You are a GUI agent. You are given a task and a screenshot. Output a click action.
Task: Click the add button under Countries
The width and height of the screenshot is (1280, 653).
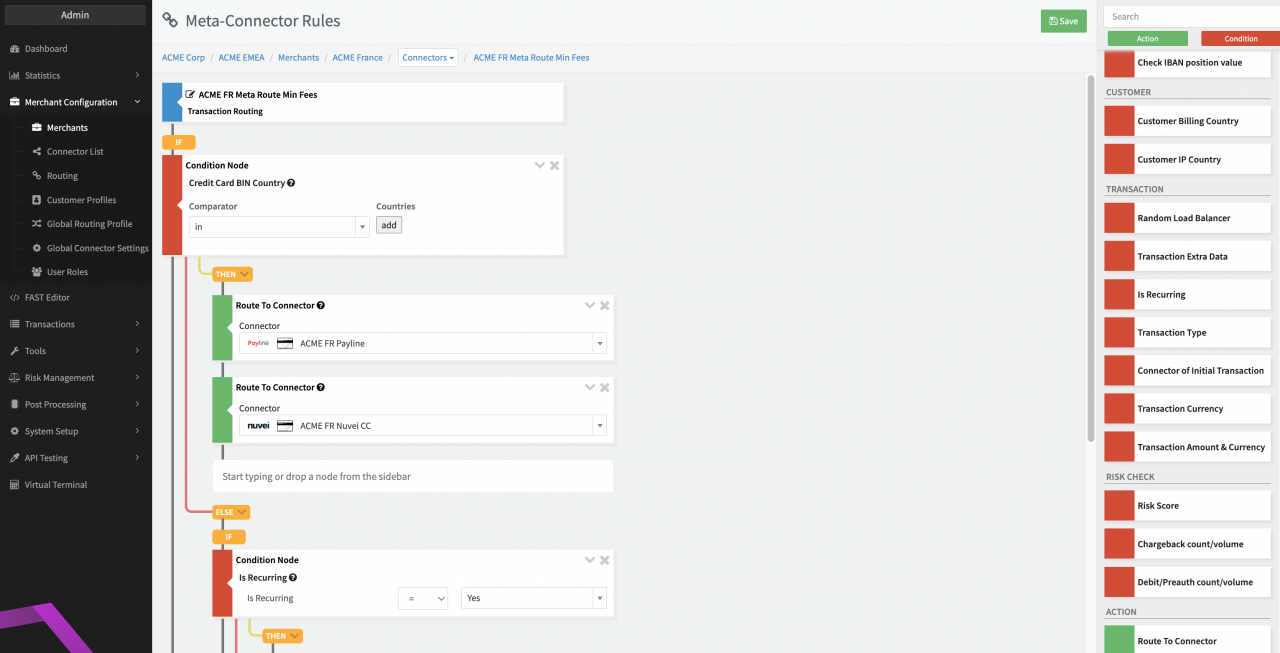389,226
